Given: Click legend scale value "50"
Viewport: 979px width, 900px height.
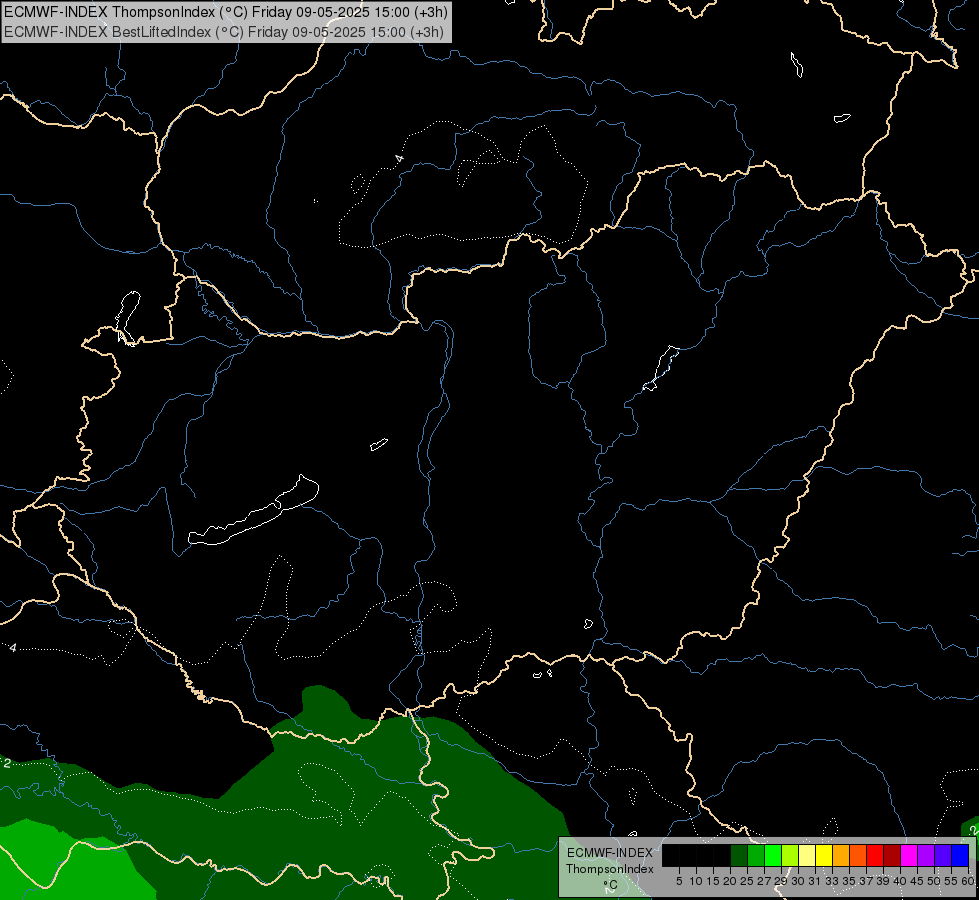Looking at the screenshot, I should pos(933,881).
